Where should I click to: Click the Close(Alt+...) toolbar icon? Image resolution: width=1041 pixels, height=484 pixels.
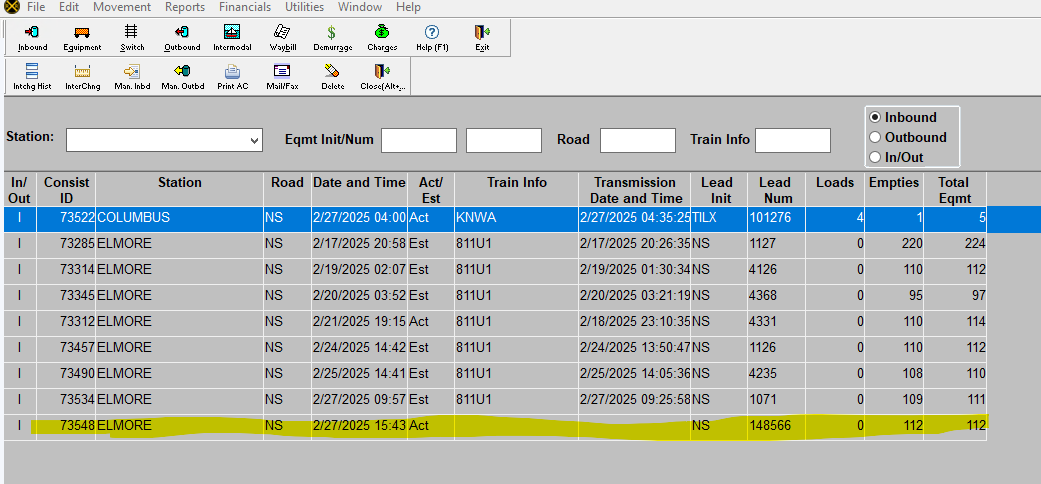(382, 76)
